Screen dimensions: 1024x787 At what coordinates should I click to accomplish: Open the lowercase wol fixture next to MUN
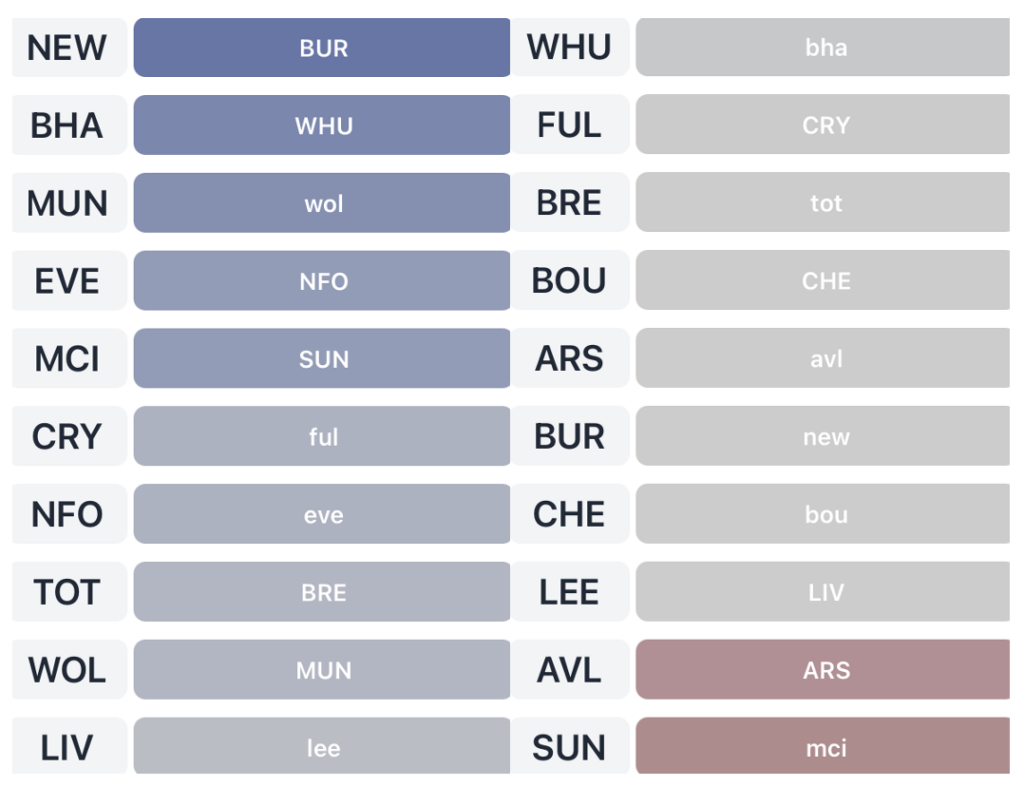[x=322, y=203]
